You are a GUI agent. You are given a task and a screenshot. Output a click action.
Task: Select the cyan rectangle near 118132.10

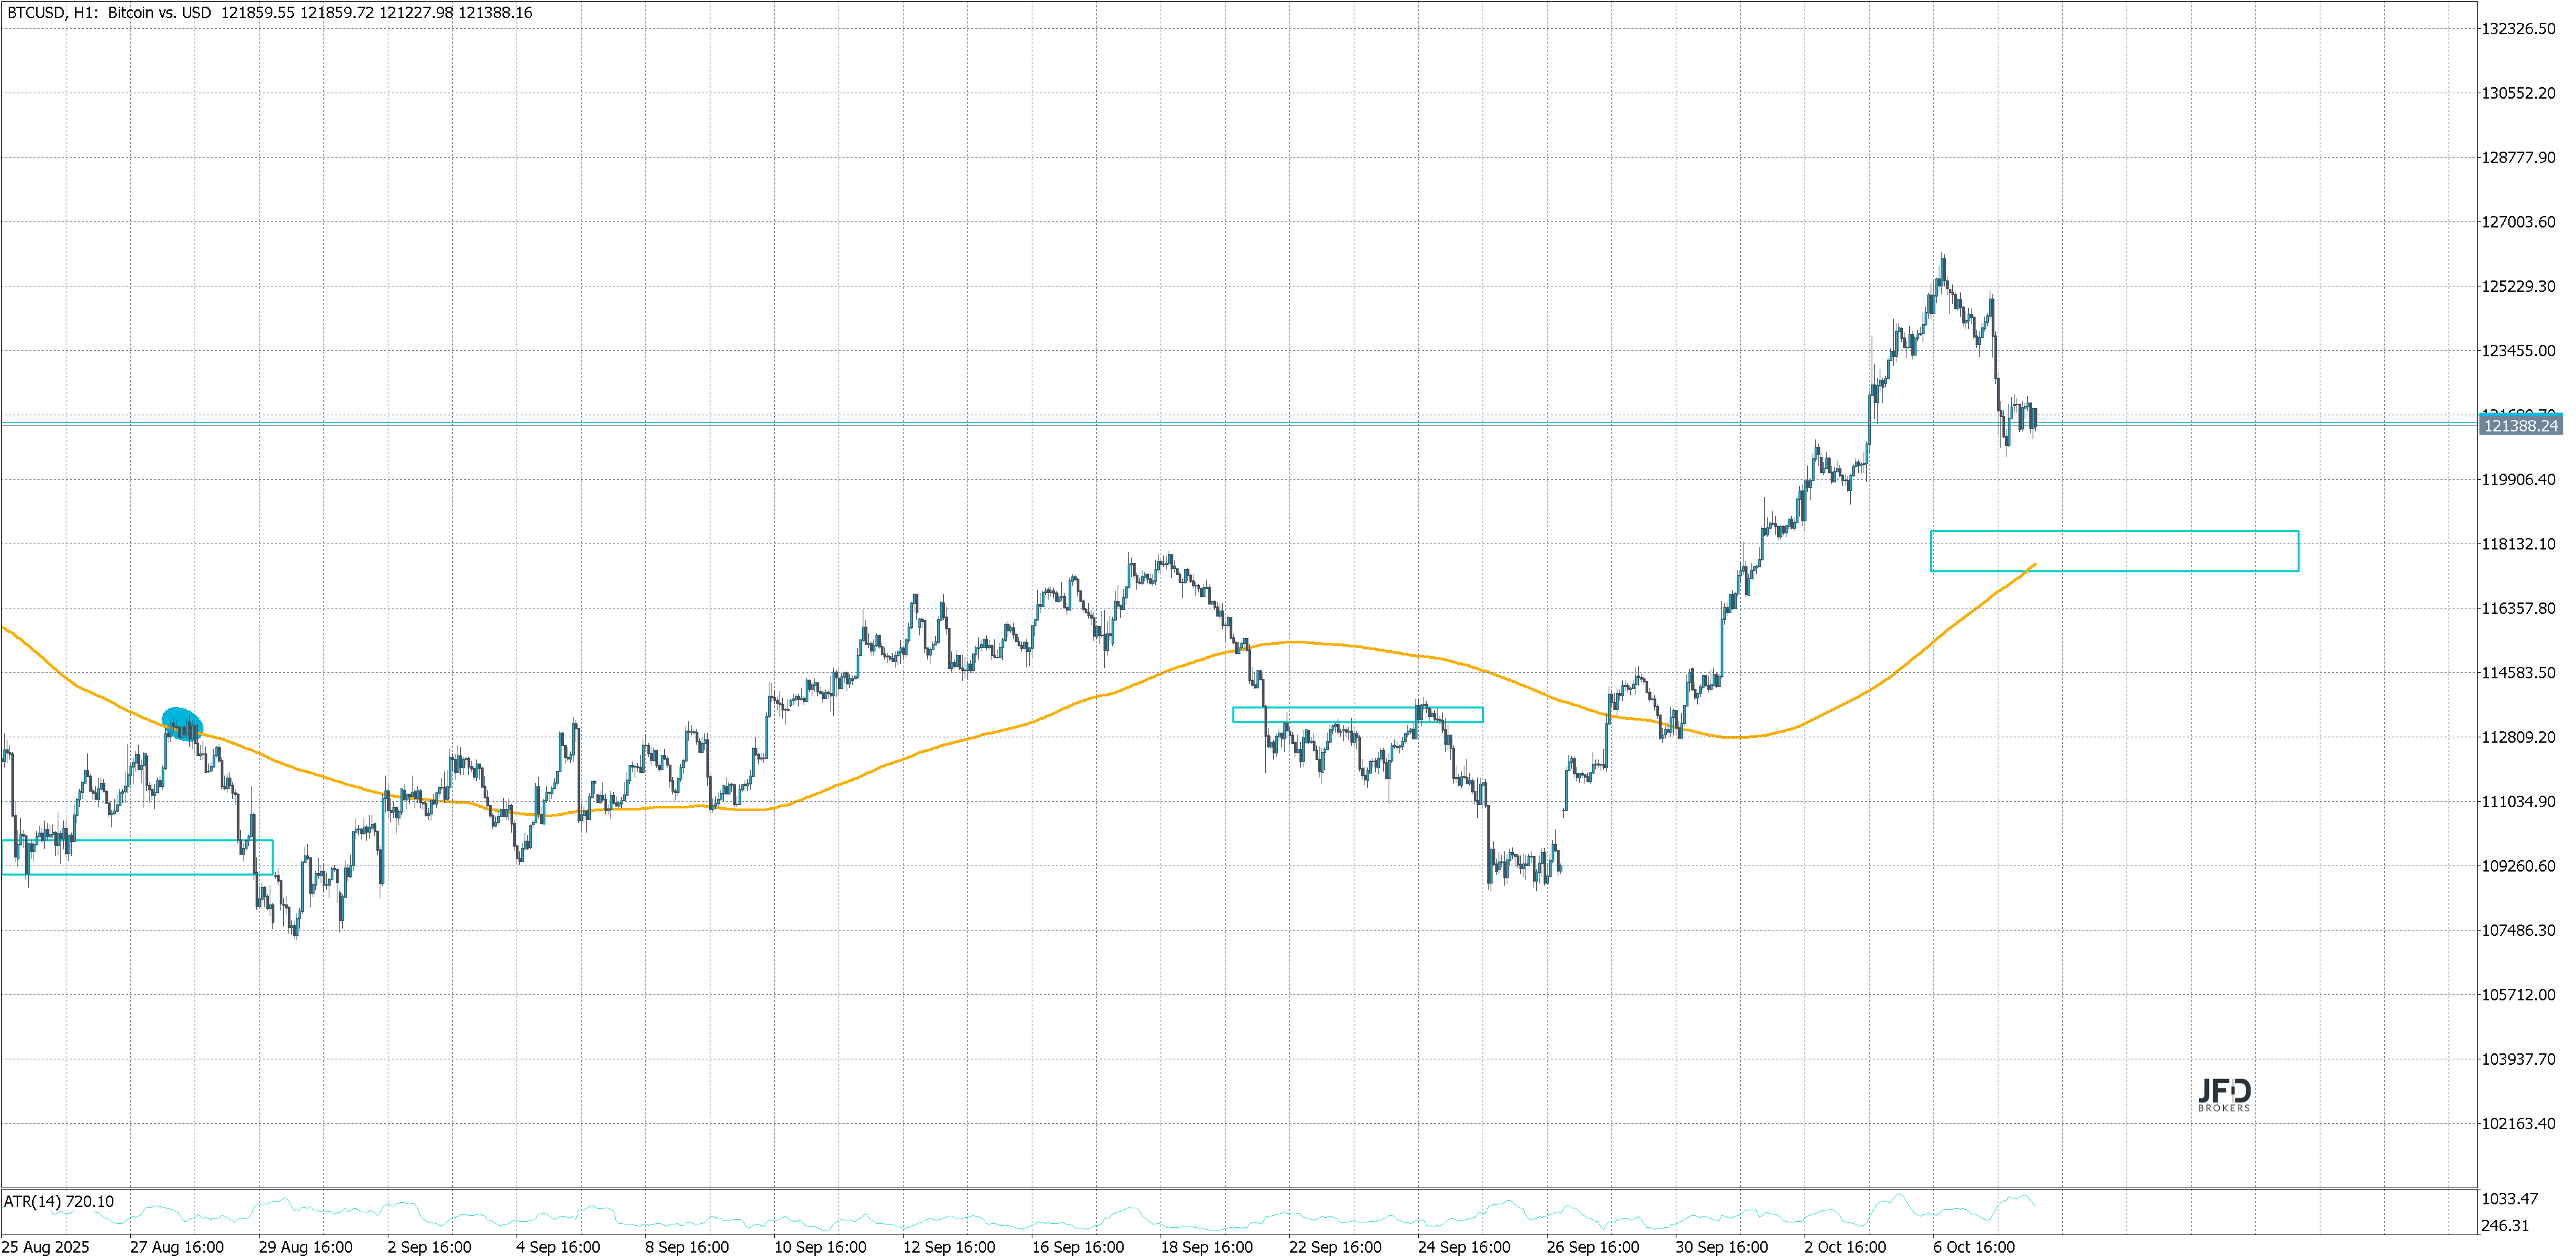point(2114,551)
